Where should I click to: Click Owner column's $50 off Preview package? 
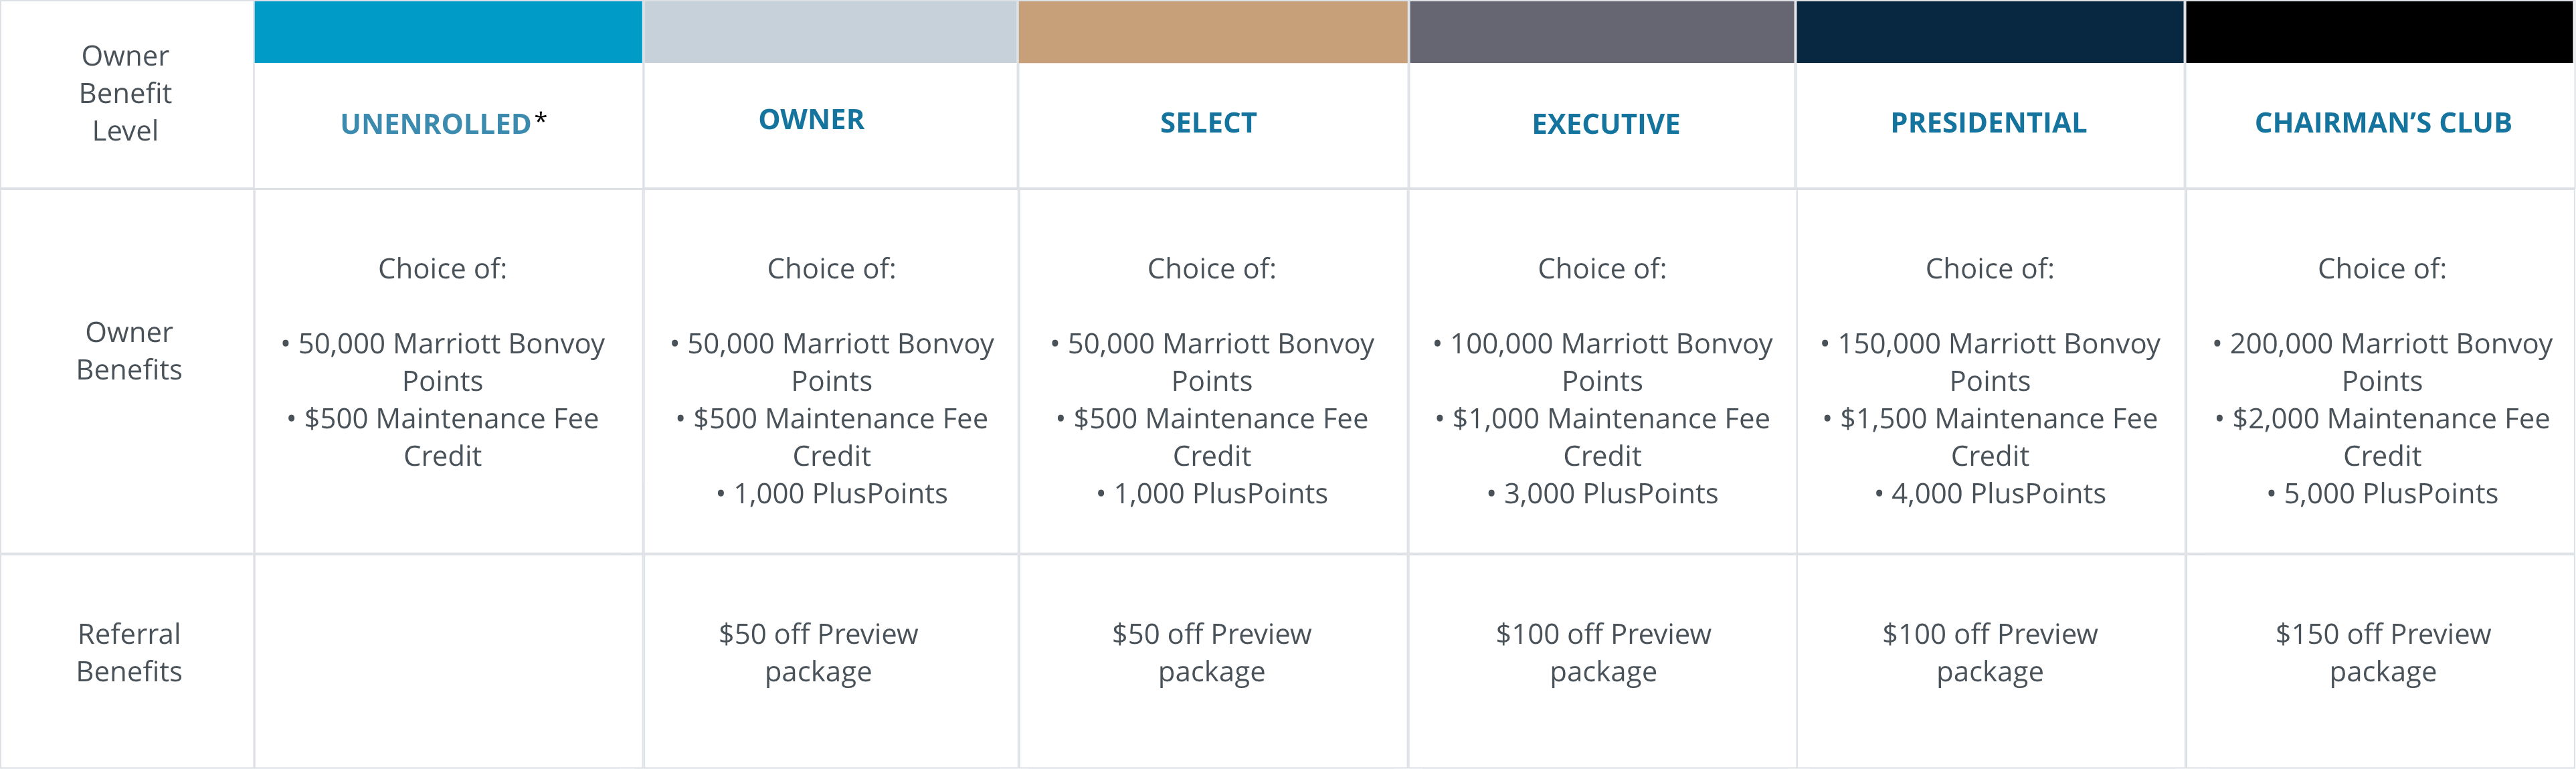click(x=818, y=652)
